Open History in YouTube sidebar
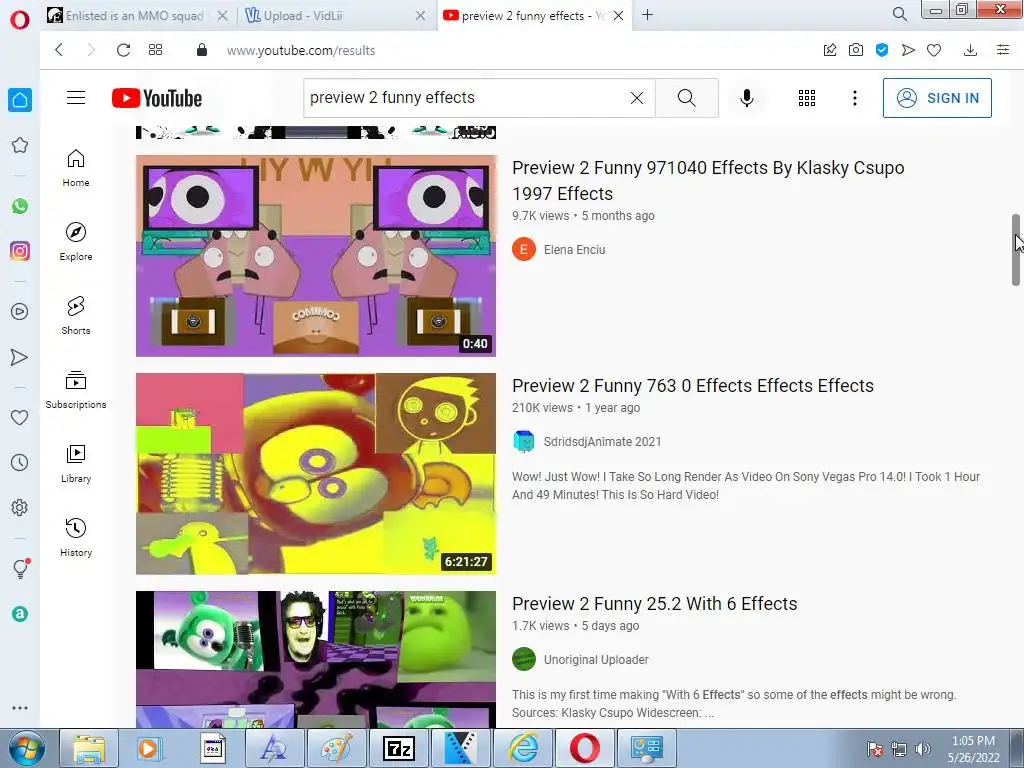Image resolution: width=1024 pixels, height=768 pixels. click(x=76, y=537)
